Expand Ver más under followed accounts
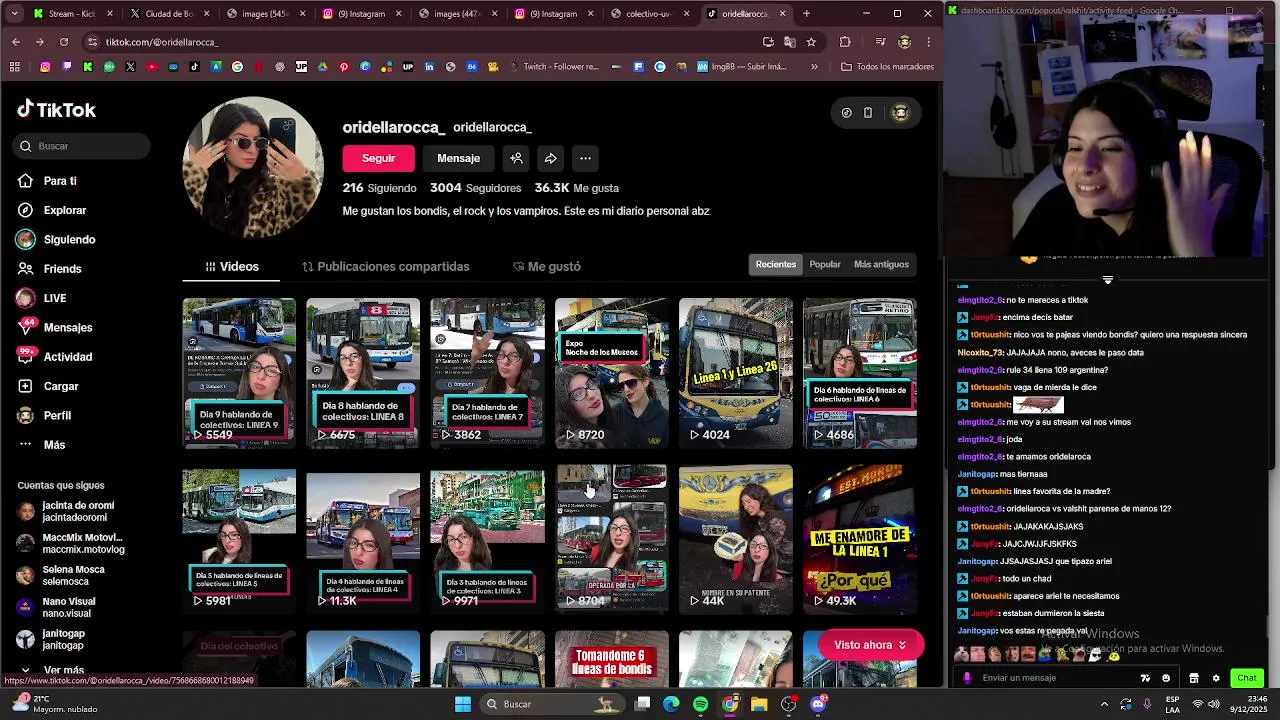Screen dimensions: 1280x720 tap(54, 670)
